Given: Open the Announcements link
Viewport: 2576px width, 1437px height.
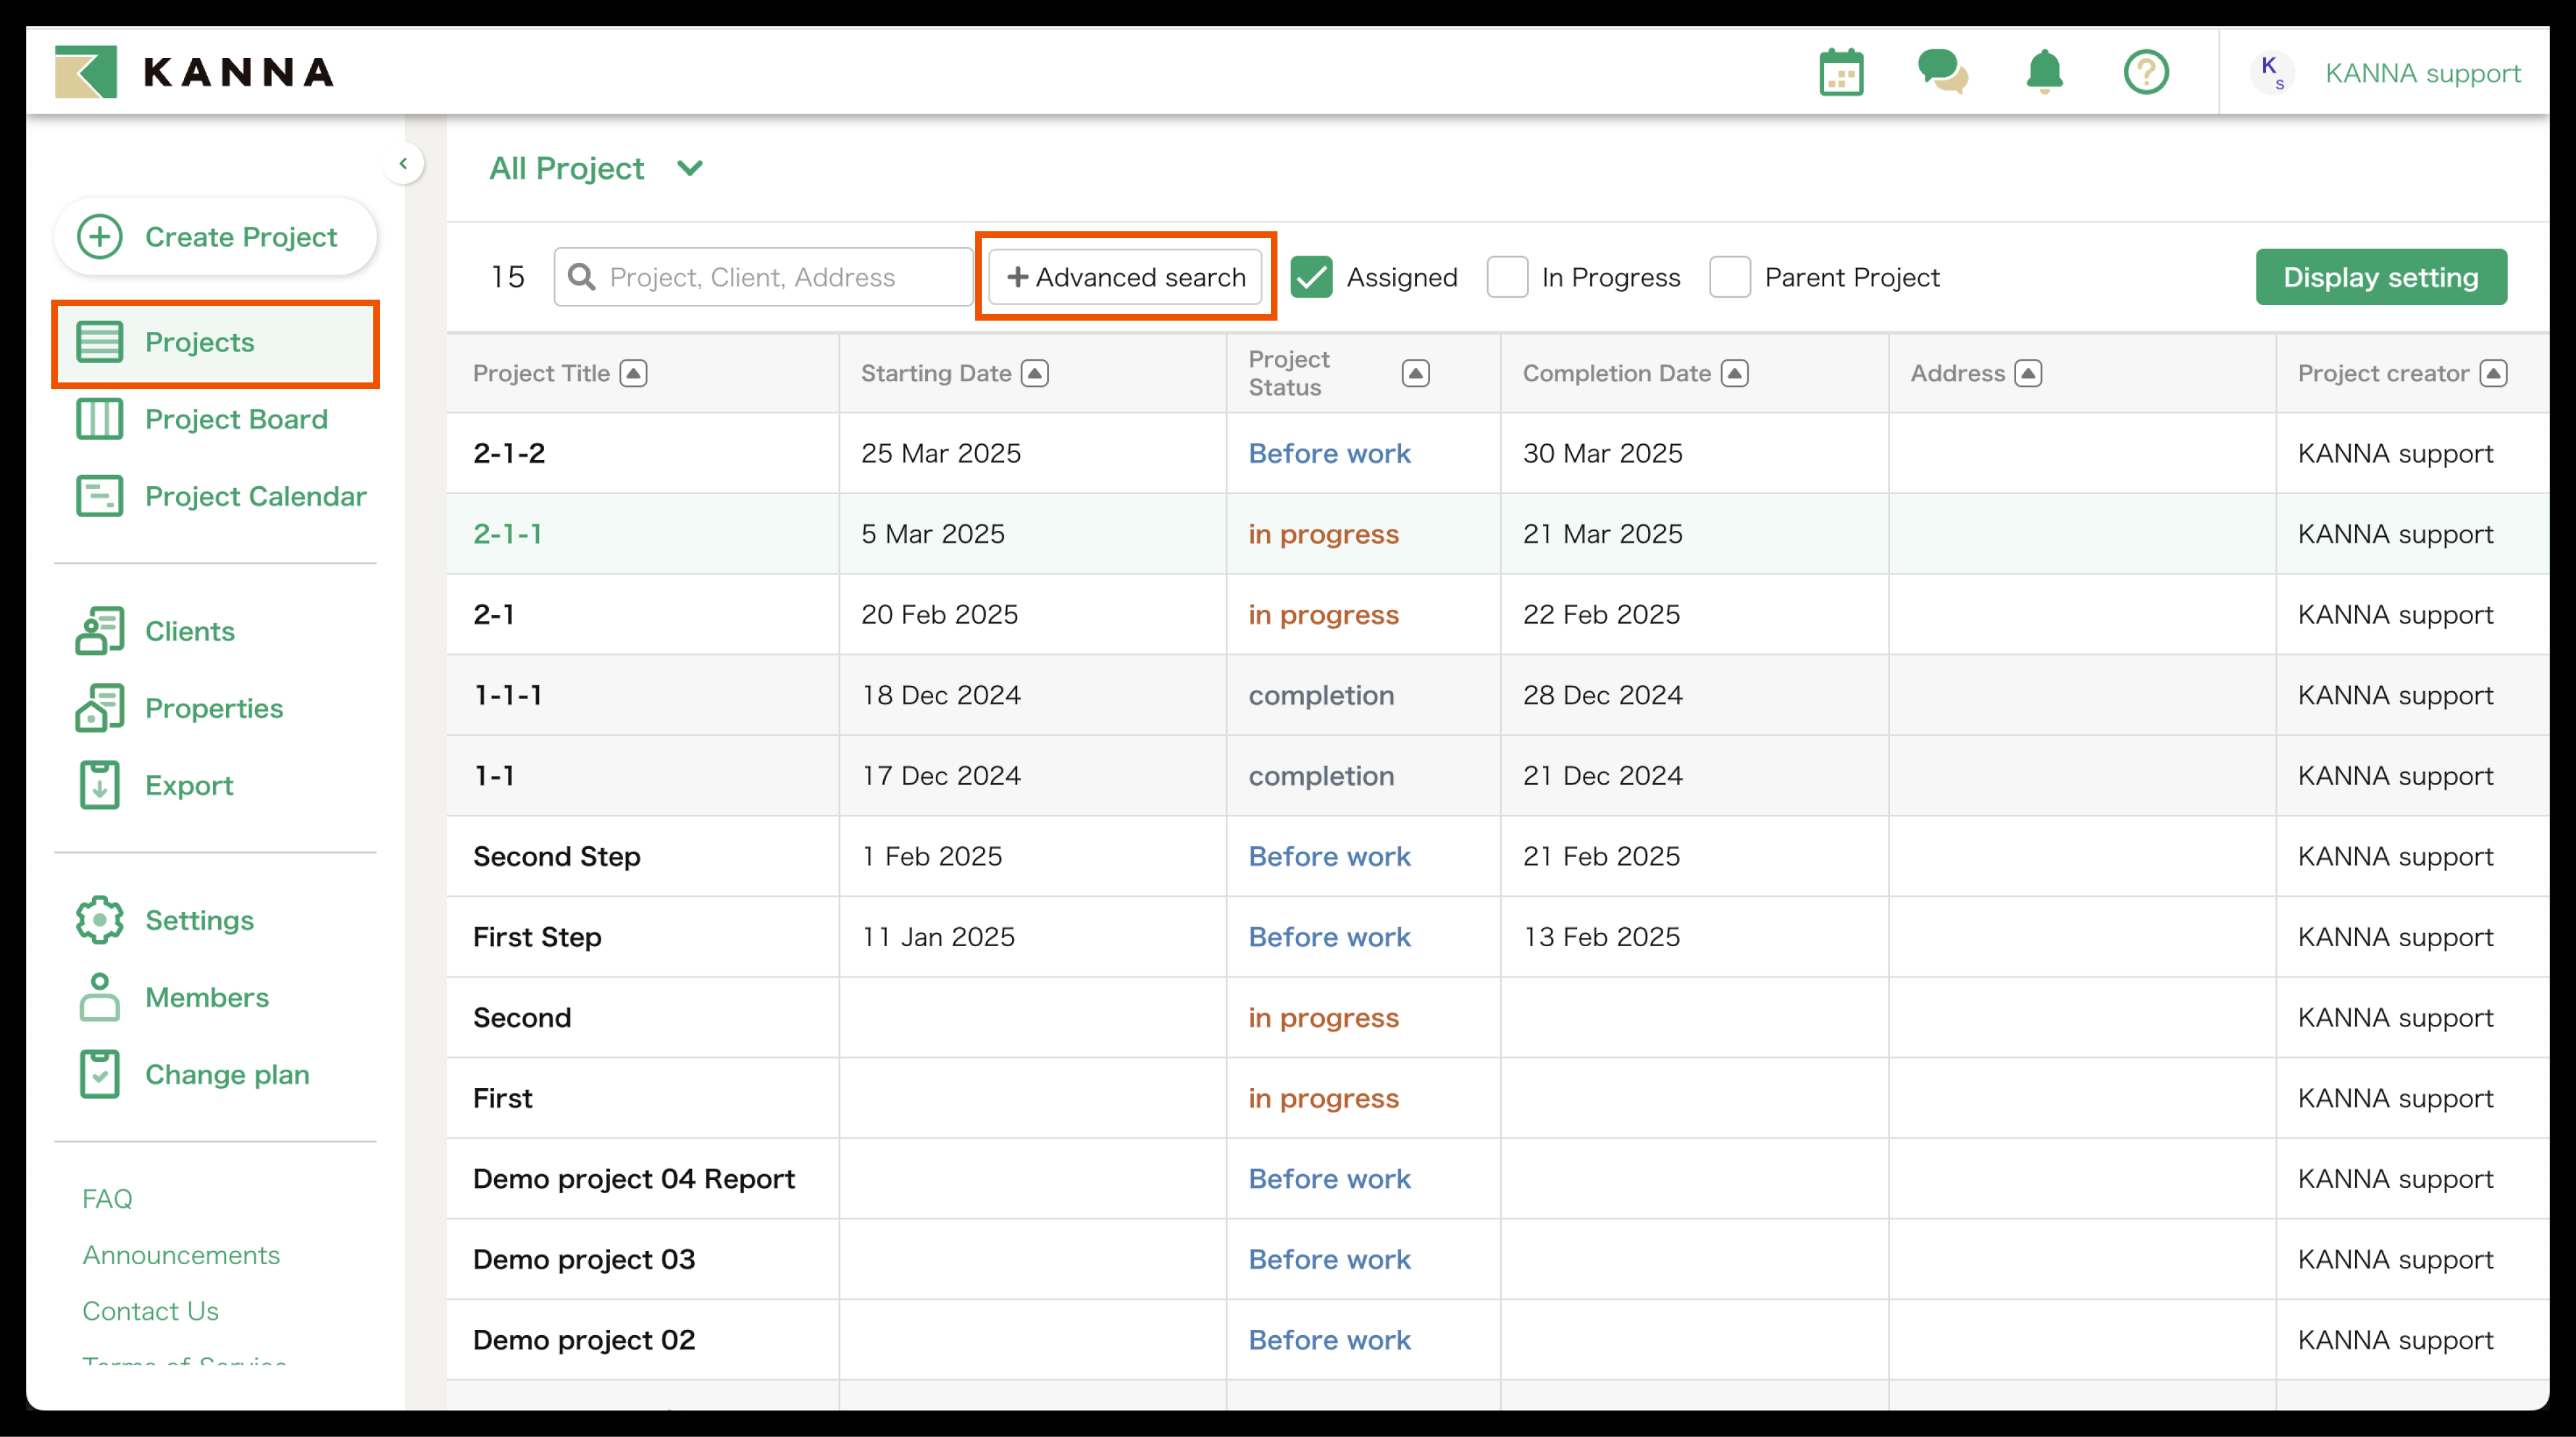Looking at the screenshot, I should 181,1255.
